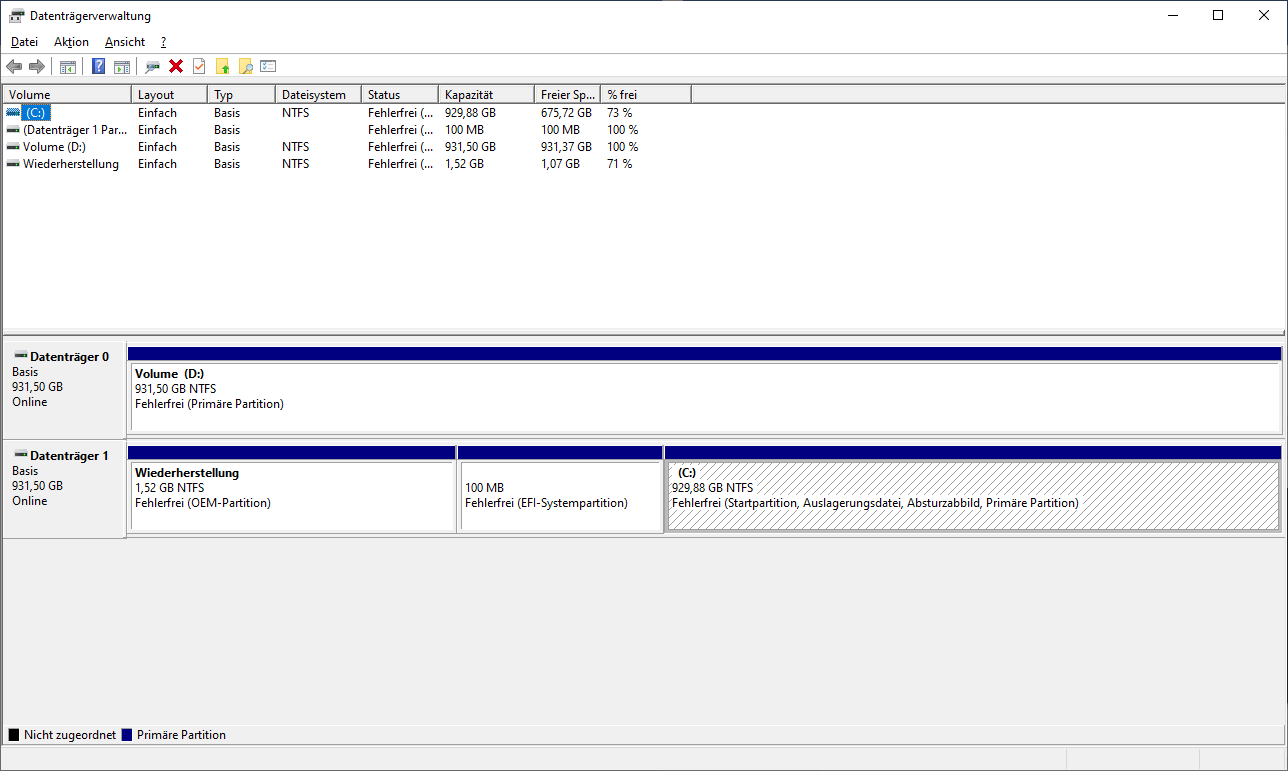Open the Aktion menu

click(x=71, y=42)
